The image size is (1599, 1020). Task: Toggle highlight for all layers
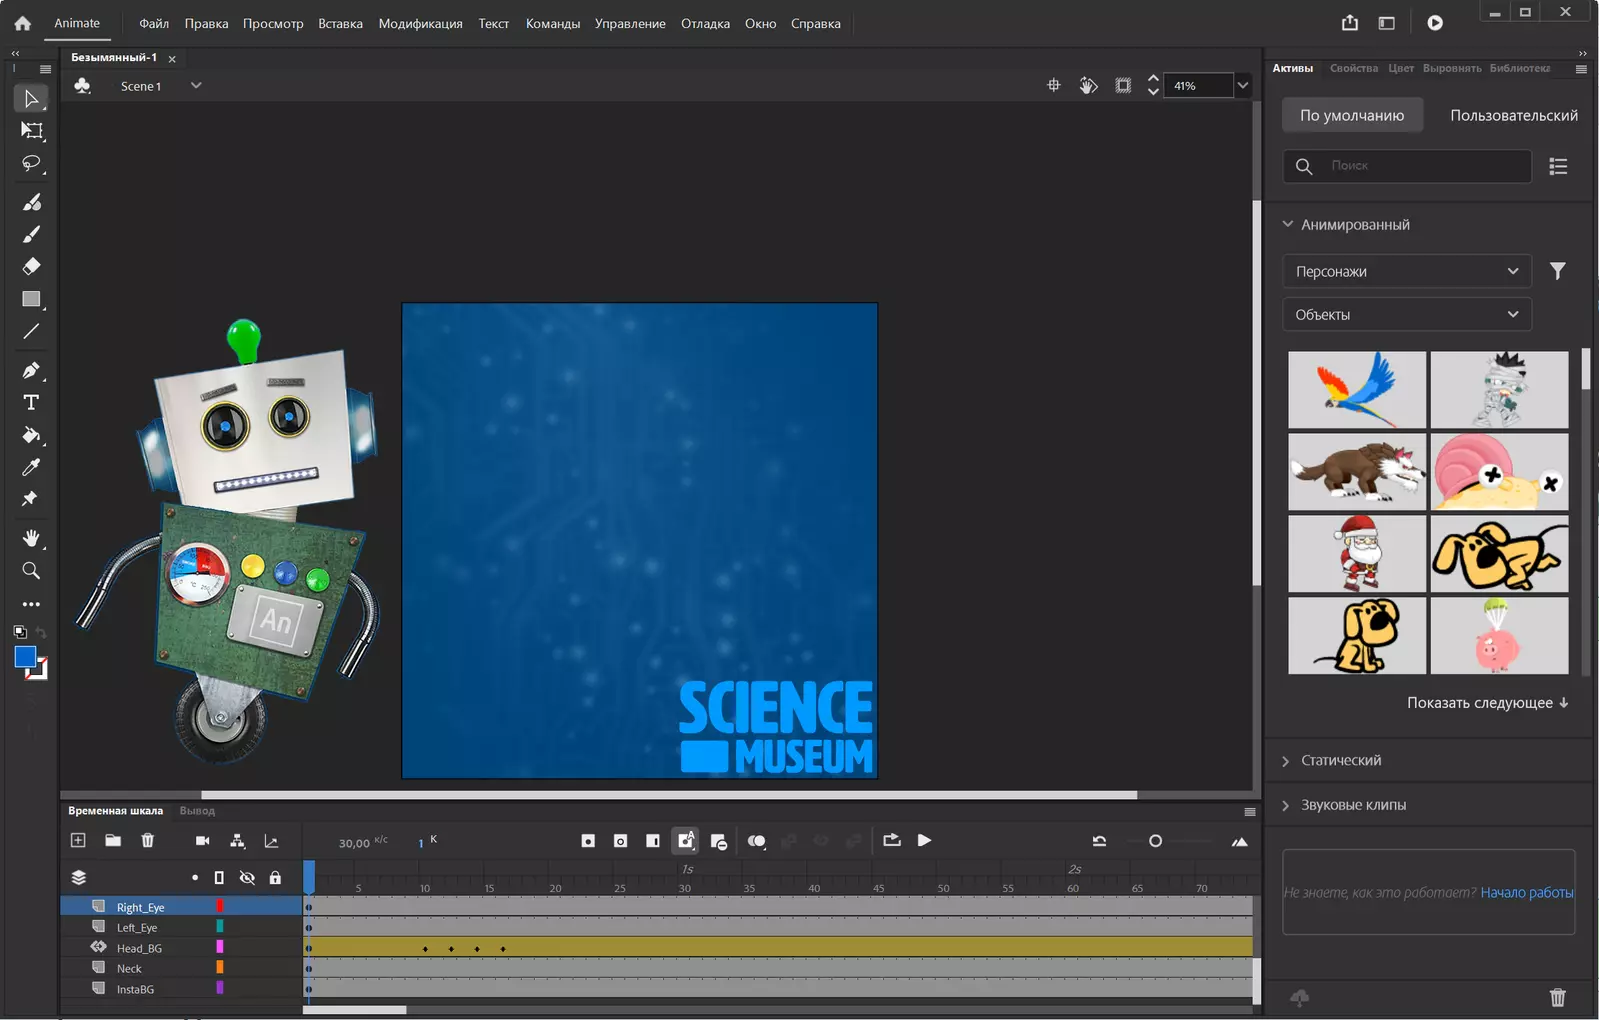pos(195,878)
